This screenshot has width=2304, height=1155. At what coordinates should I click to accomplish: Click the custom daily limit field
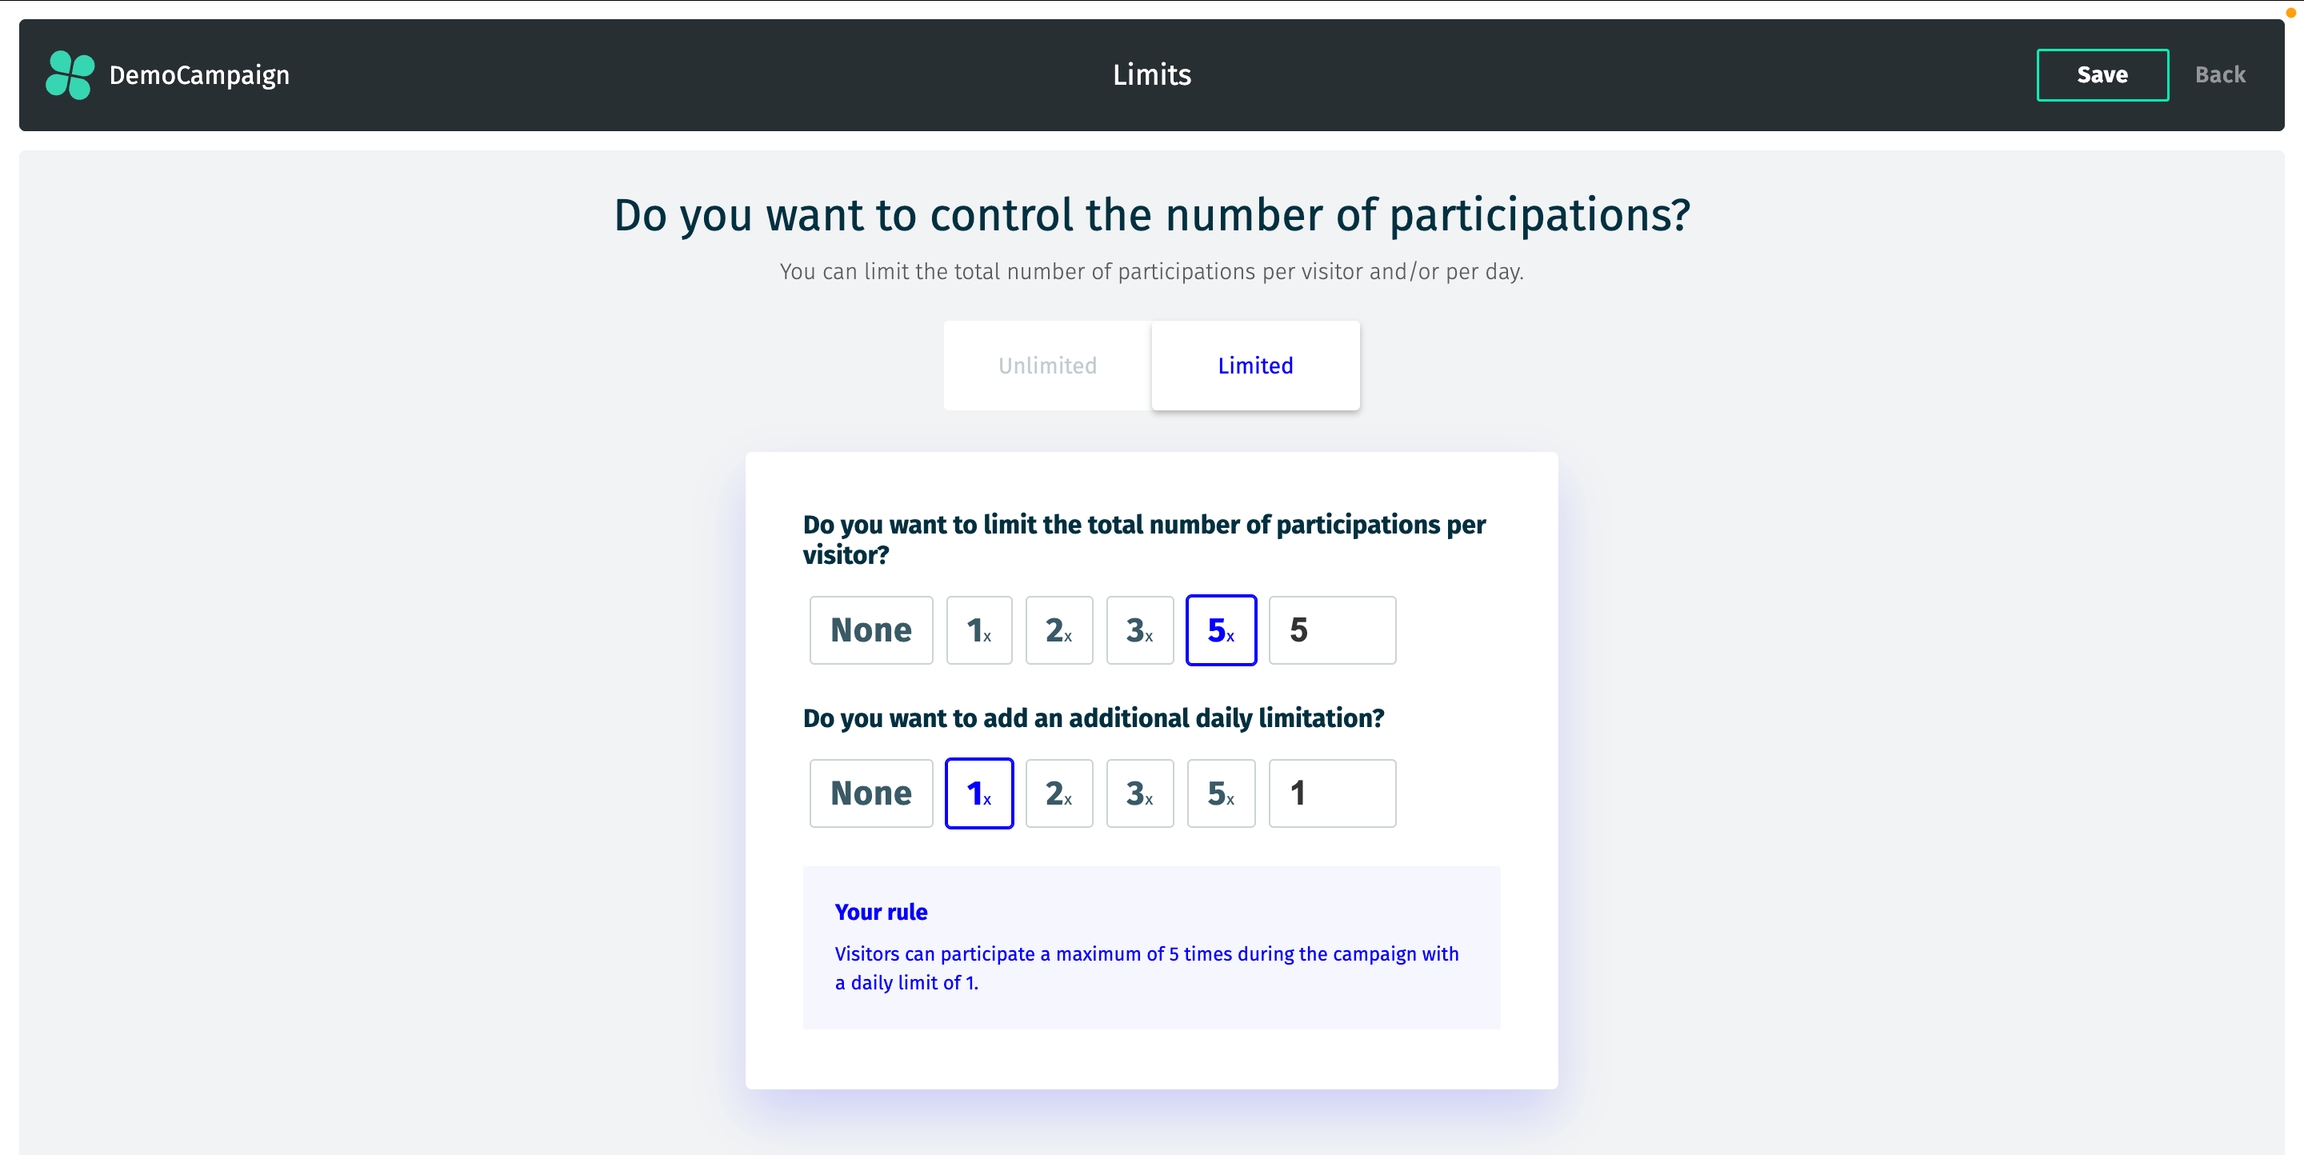click(x=1332, y=793)
